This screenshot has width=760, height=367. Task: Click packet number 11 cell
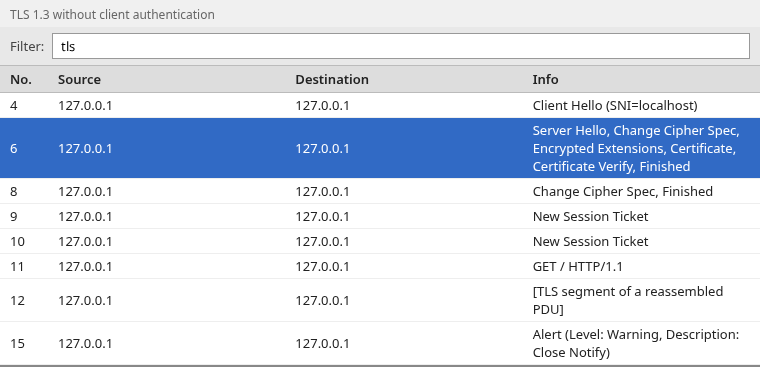(x=16, y=266)
